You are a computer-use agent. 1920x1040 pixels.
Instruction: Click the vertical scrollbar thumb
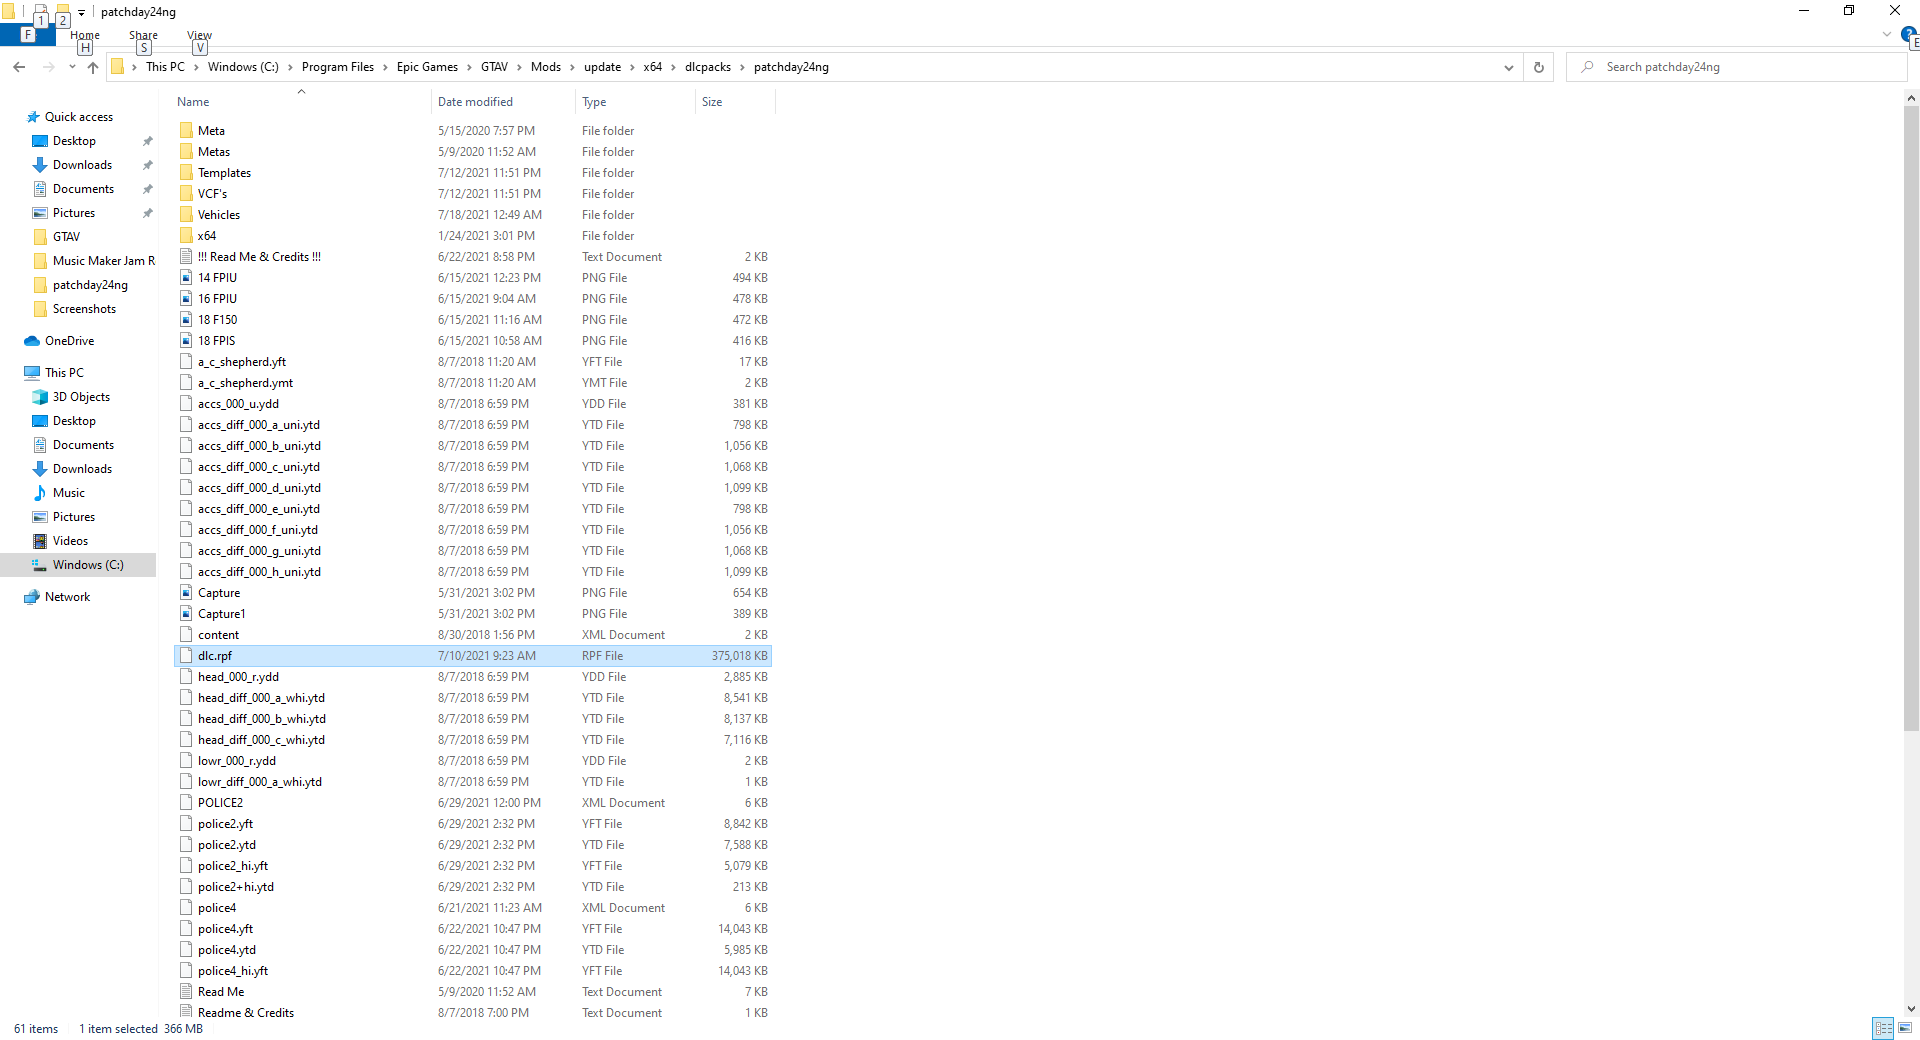(x=1911, y=418)
